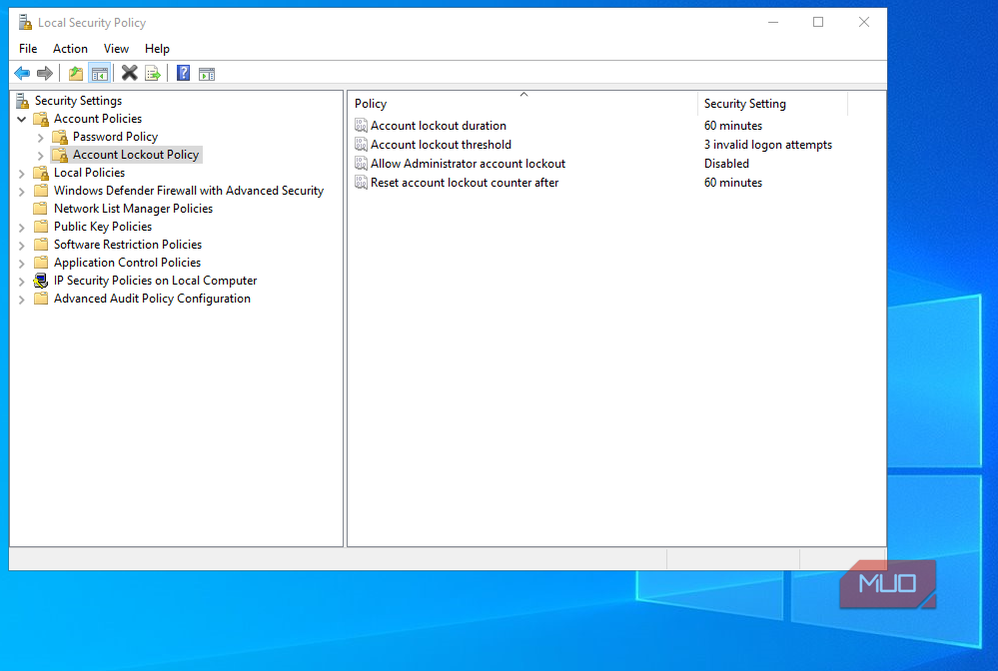Open Help via the blue question-mark icon
The height and width of the screenshot is (671, 998).
point(183,74)
